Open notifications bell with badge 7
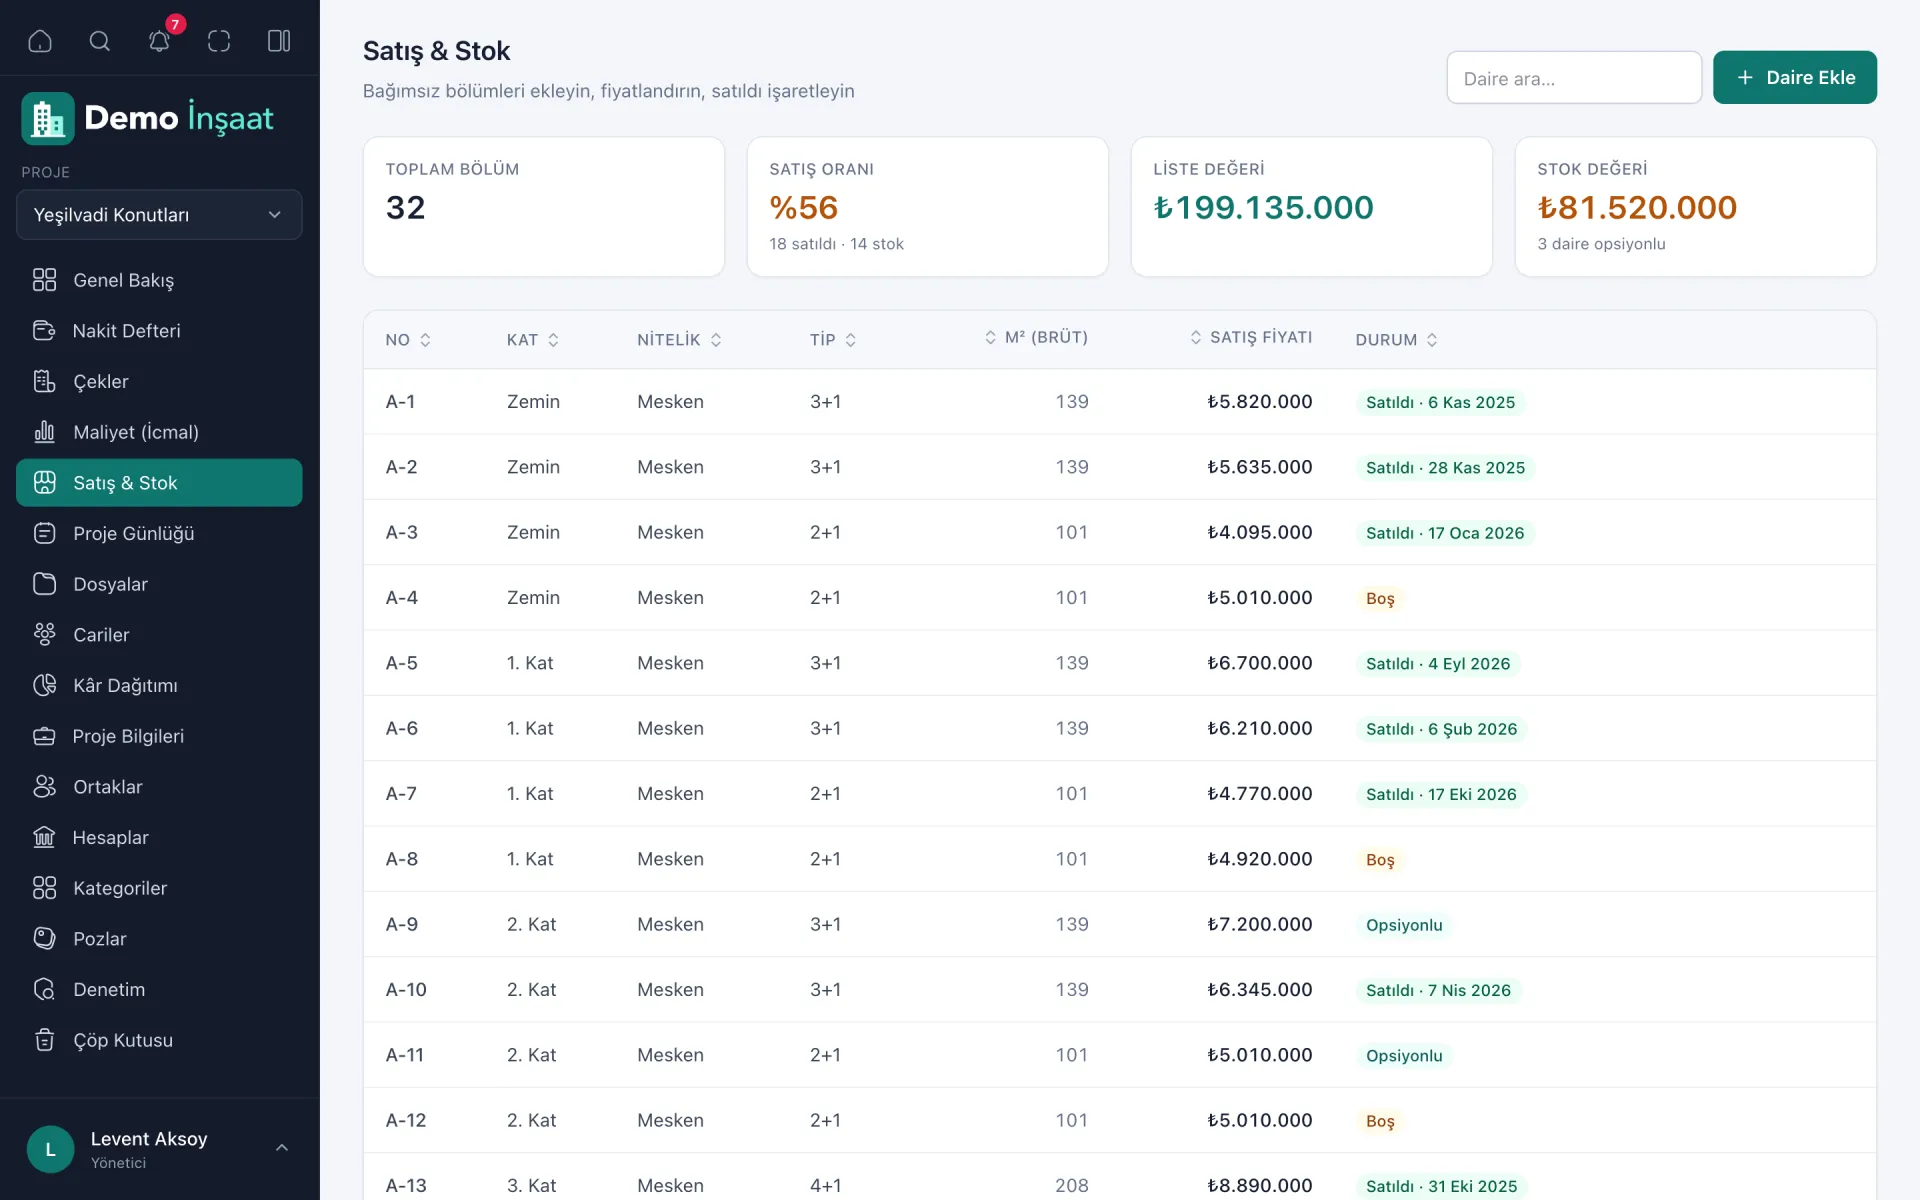 [160, 41]
